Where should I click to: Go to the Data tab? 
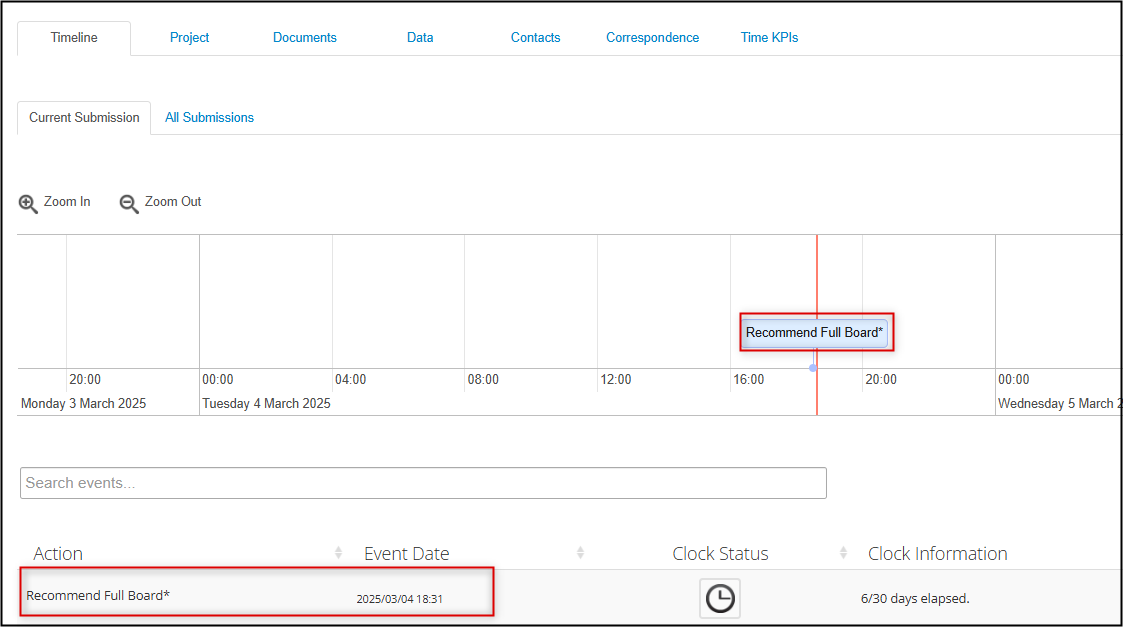point(420,38)
